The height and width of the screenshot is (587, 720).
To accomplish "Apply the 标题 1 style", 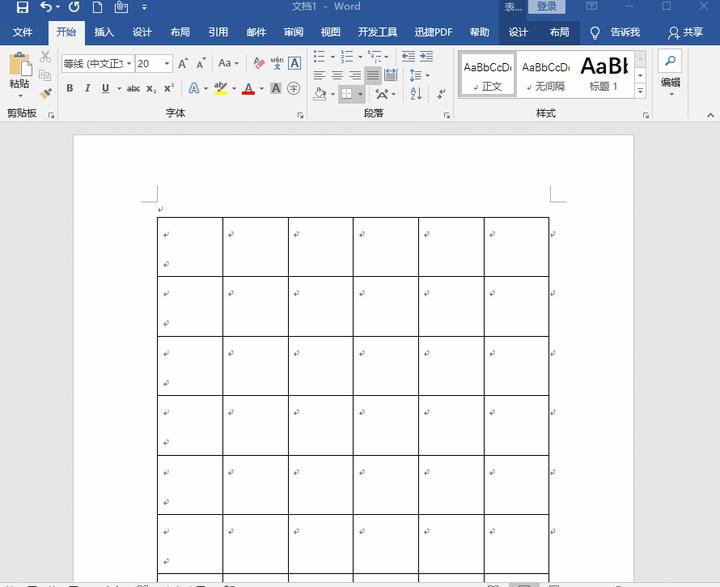I will tap(603, 74).
